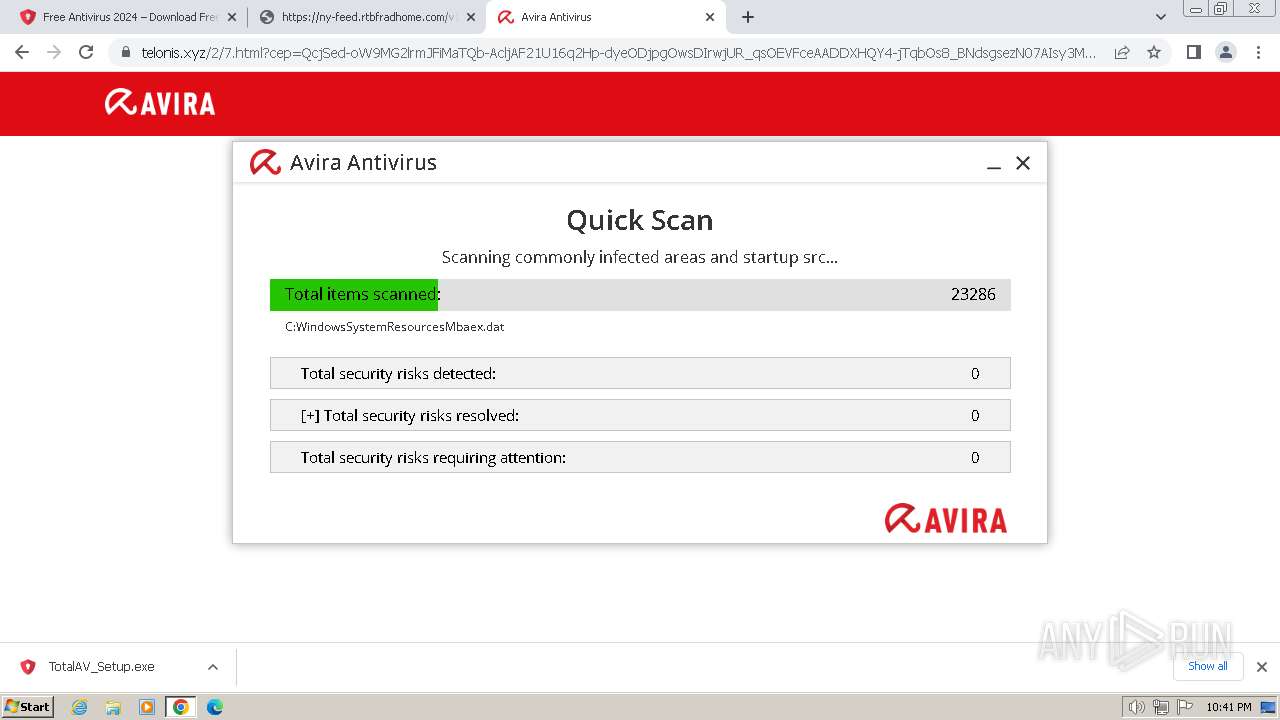Close the Avira Antivirus scan dialog
The image size is (1280, 720).
(1022, 163)
